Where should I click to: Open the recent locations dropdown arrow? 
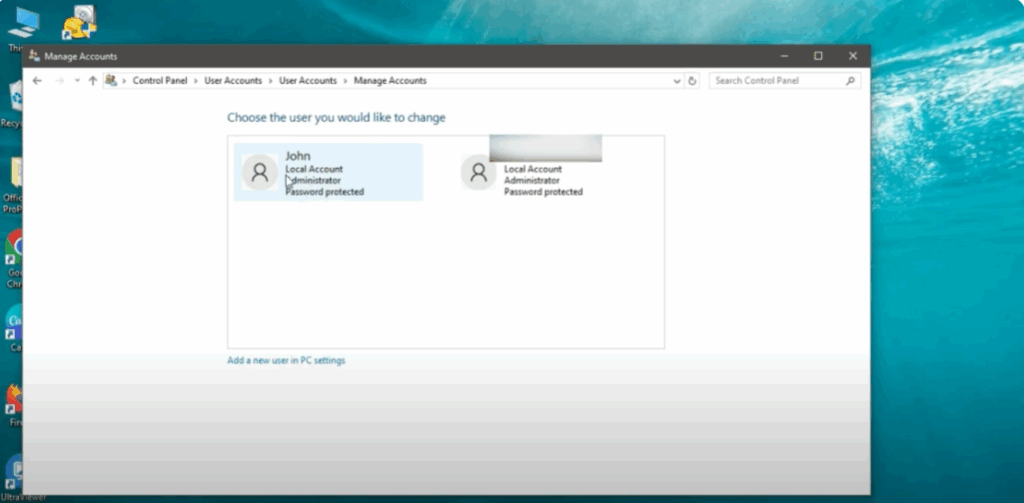coord(77,81)
